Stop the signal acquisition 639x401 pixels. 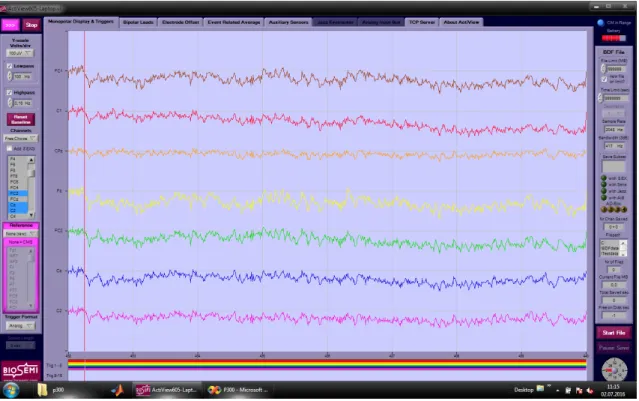click(31, 25)
